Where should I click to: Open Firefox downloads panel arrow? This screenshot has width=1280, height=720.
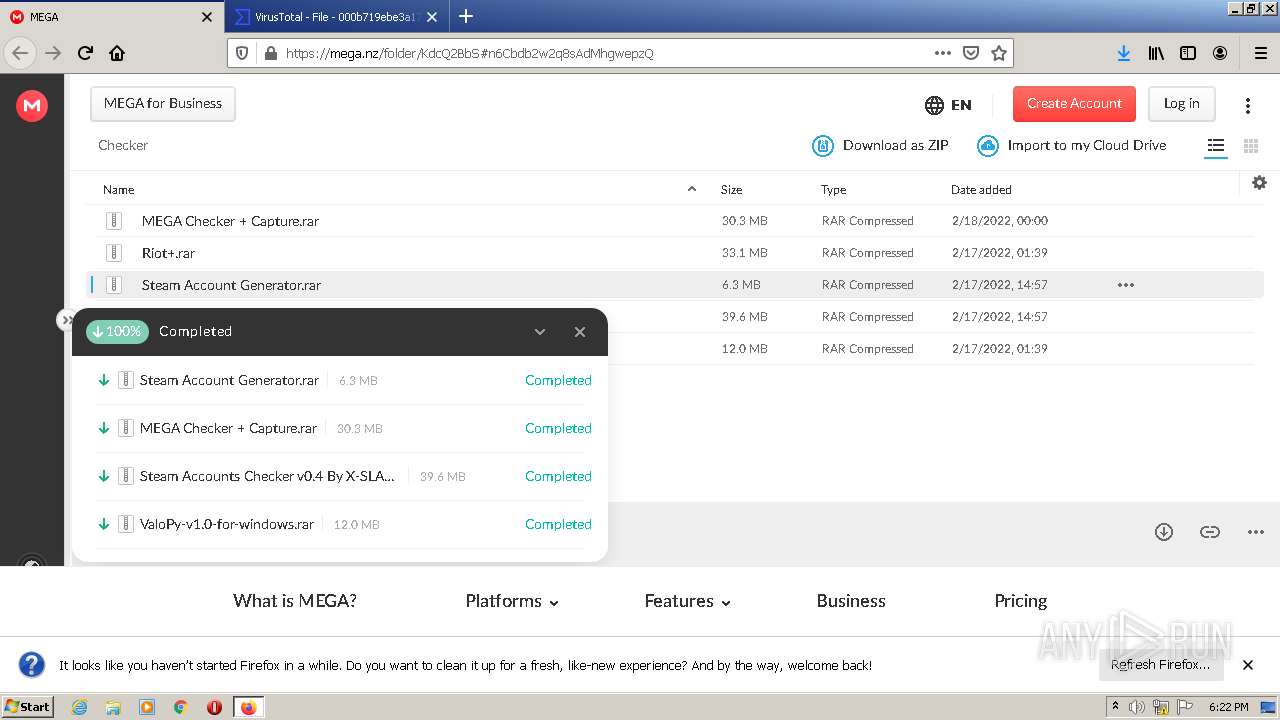[1124, 53]
